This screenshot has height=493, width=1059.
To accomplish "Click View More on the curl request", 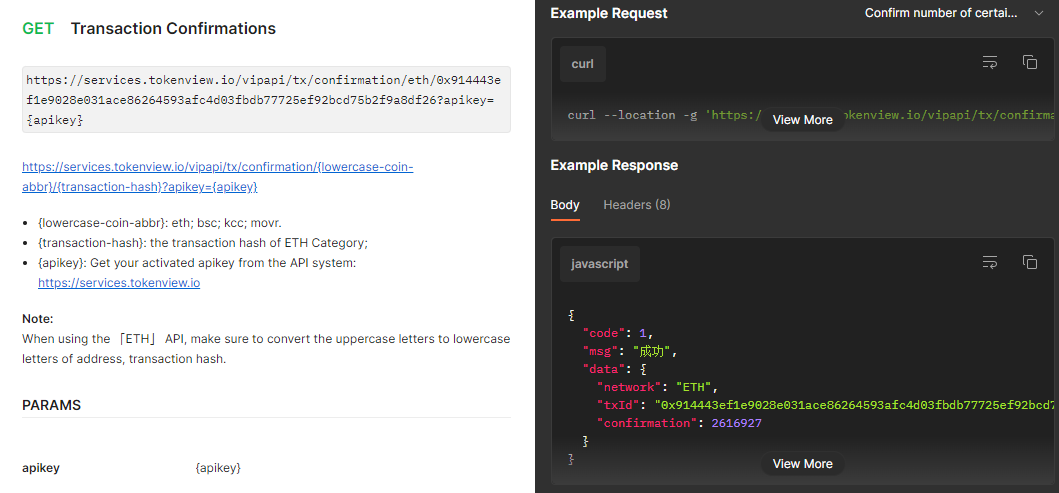I will click(x=802, y=120).
